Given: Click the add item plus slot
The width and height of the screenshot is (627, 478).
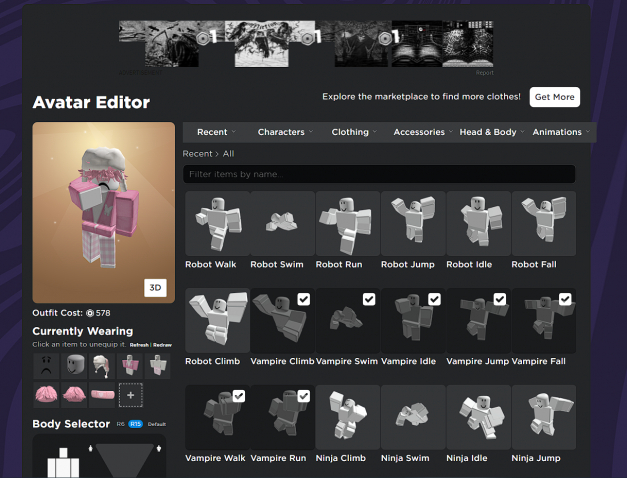Looking at the screenshot, I should (129, 395).
